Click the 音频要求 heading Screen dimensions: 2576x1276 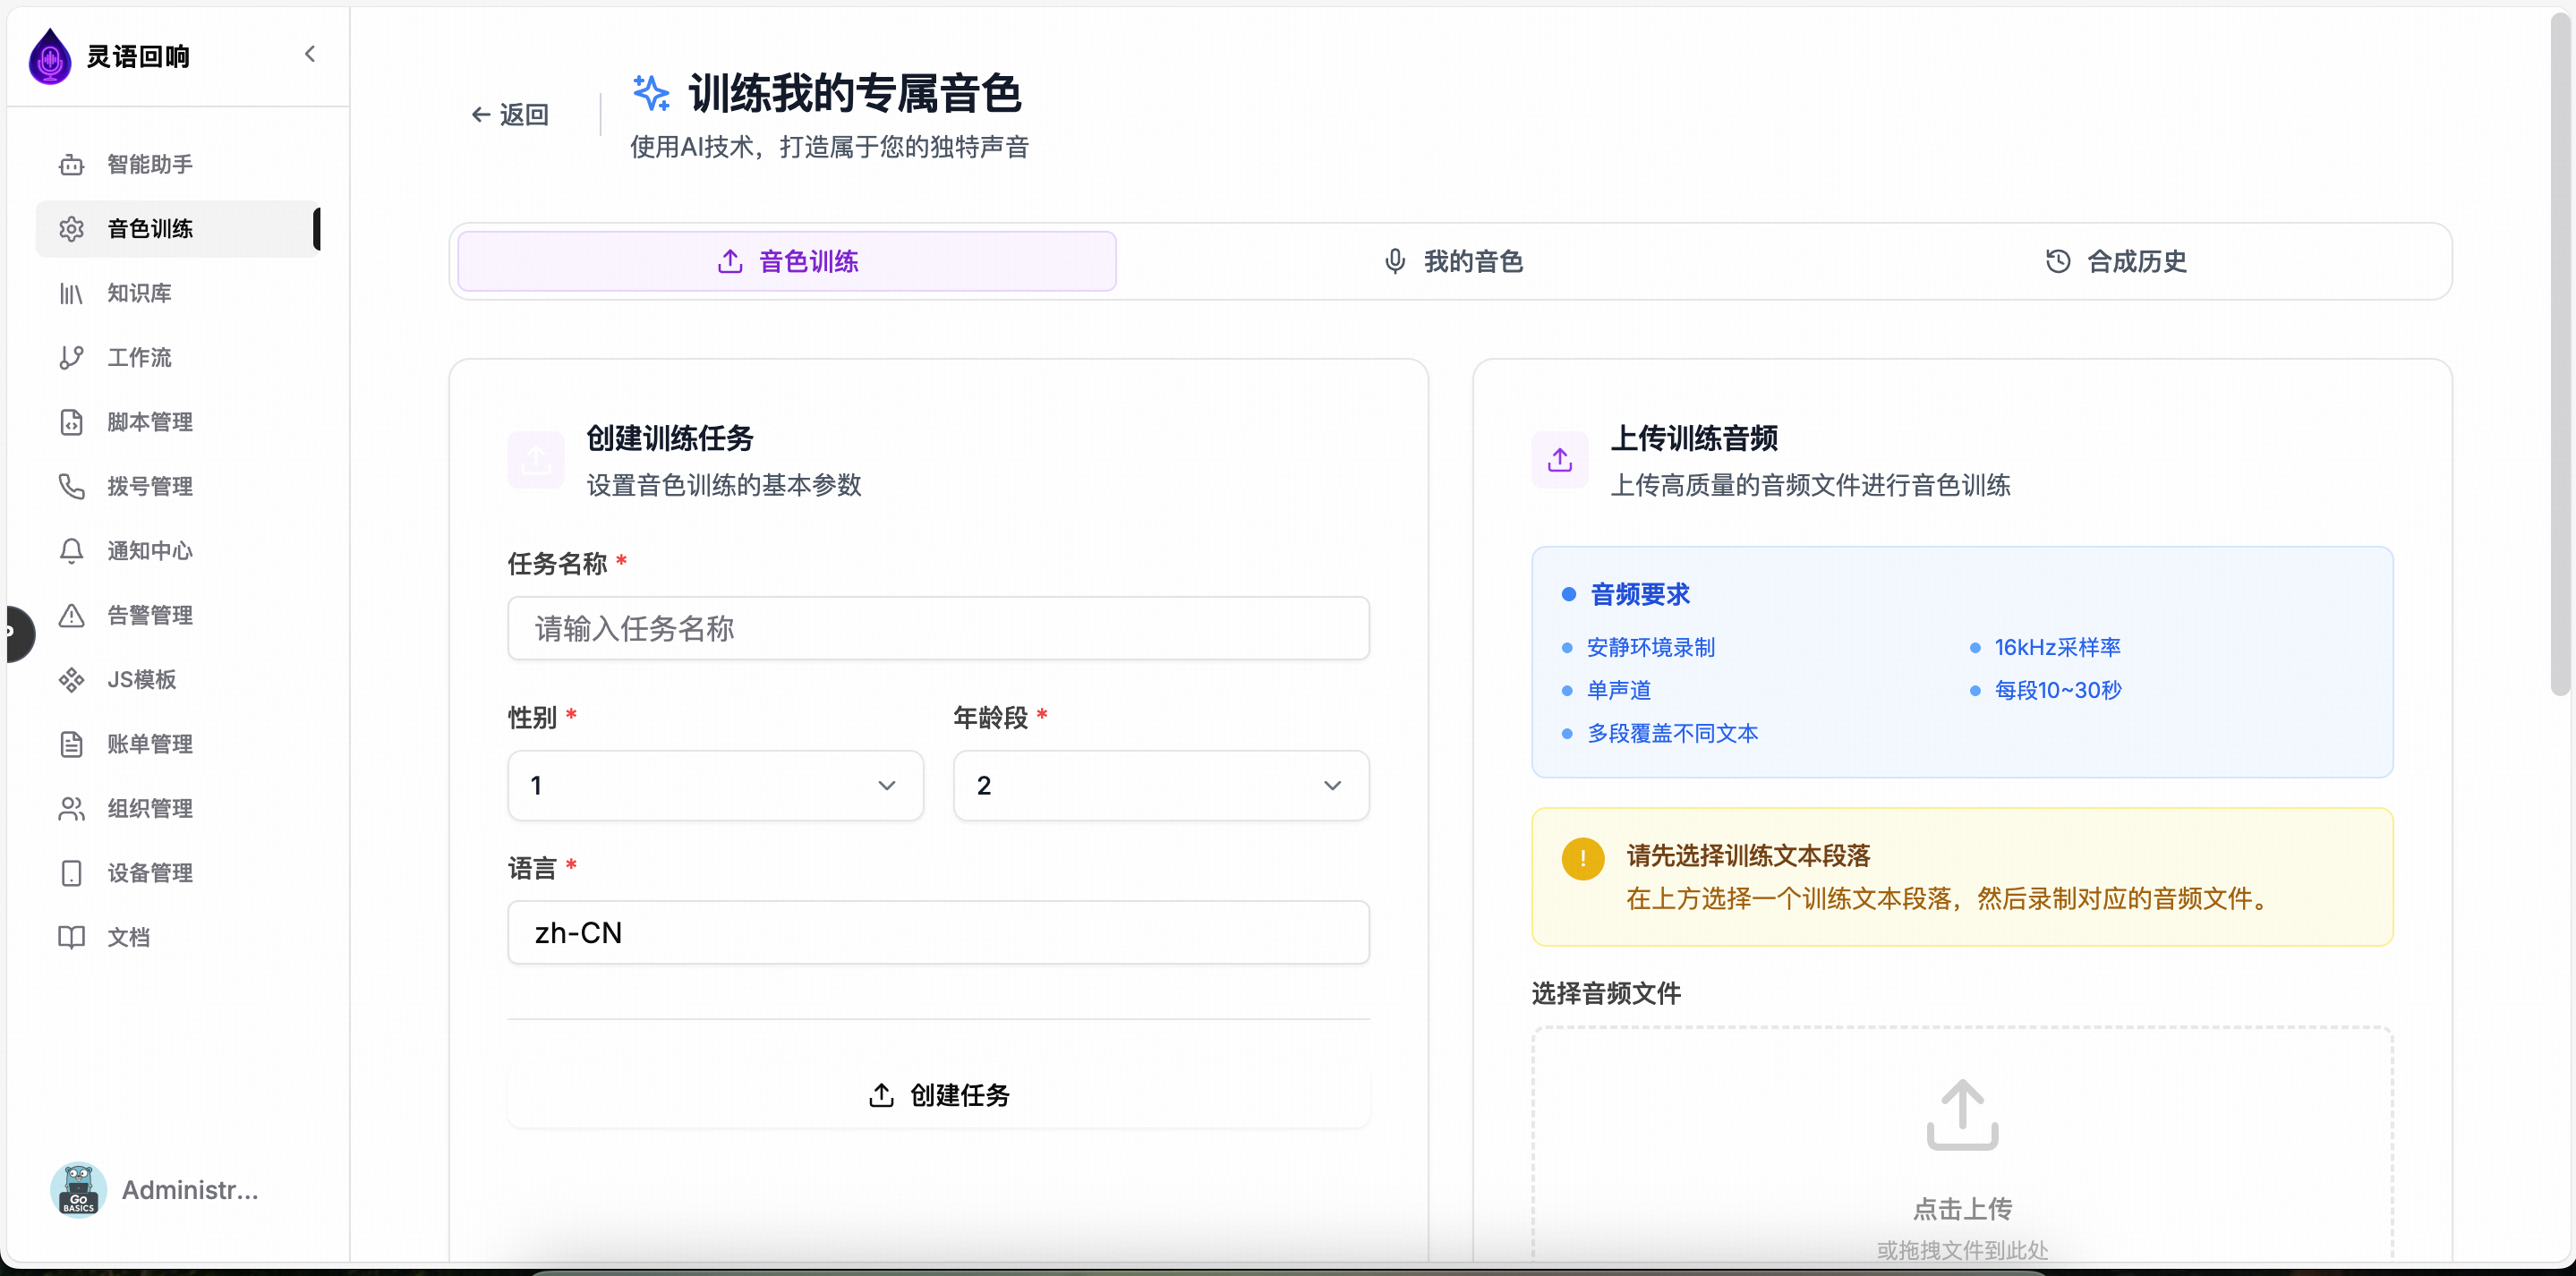(1640, 595)
